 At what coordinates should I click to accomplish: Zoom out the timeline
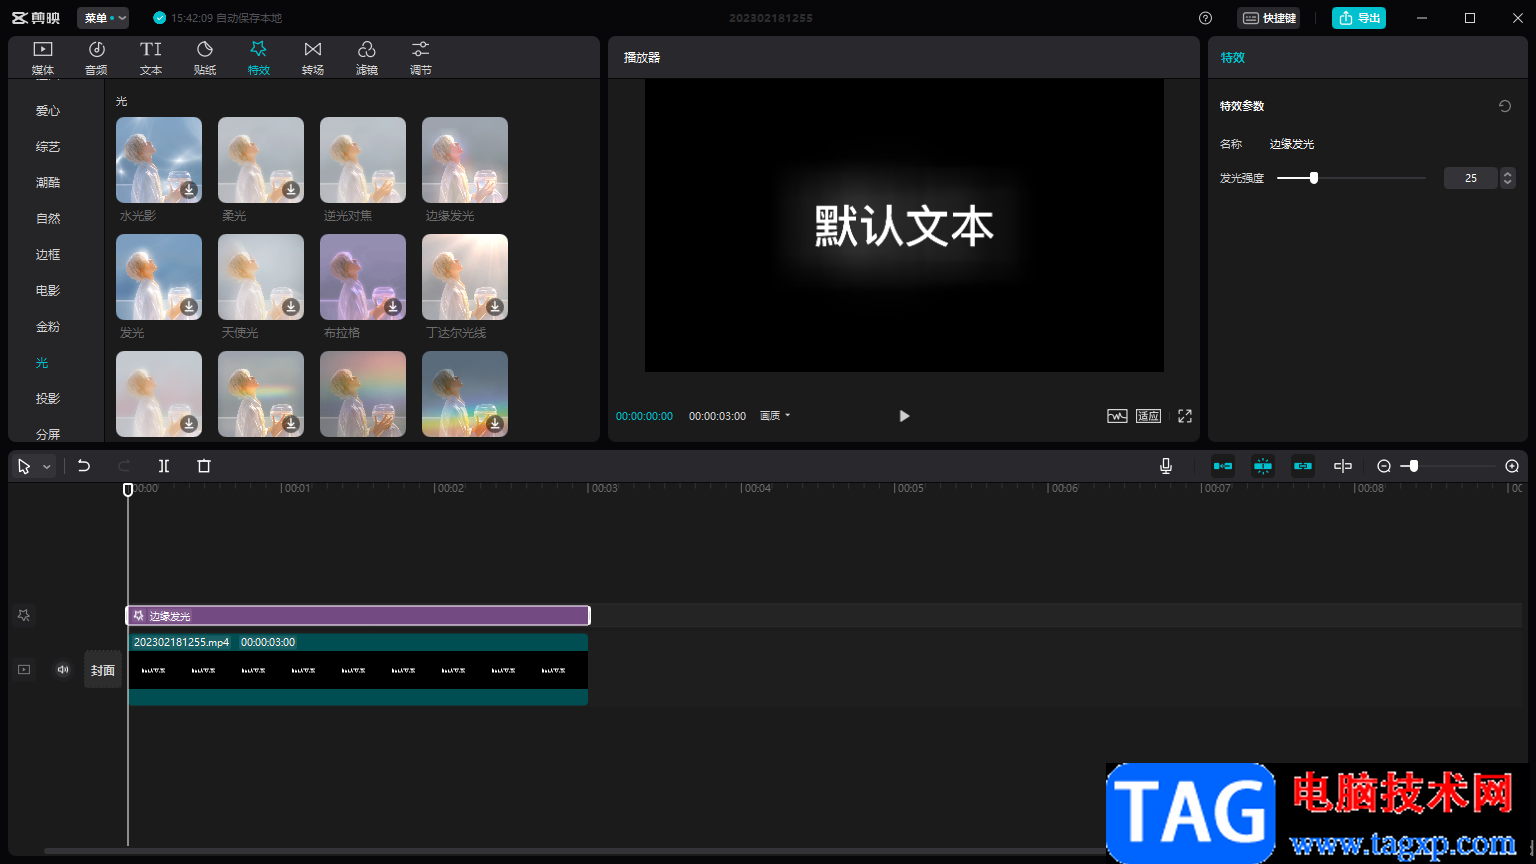1384,466
